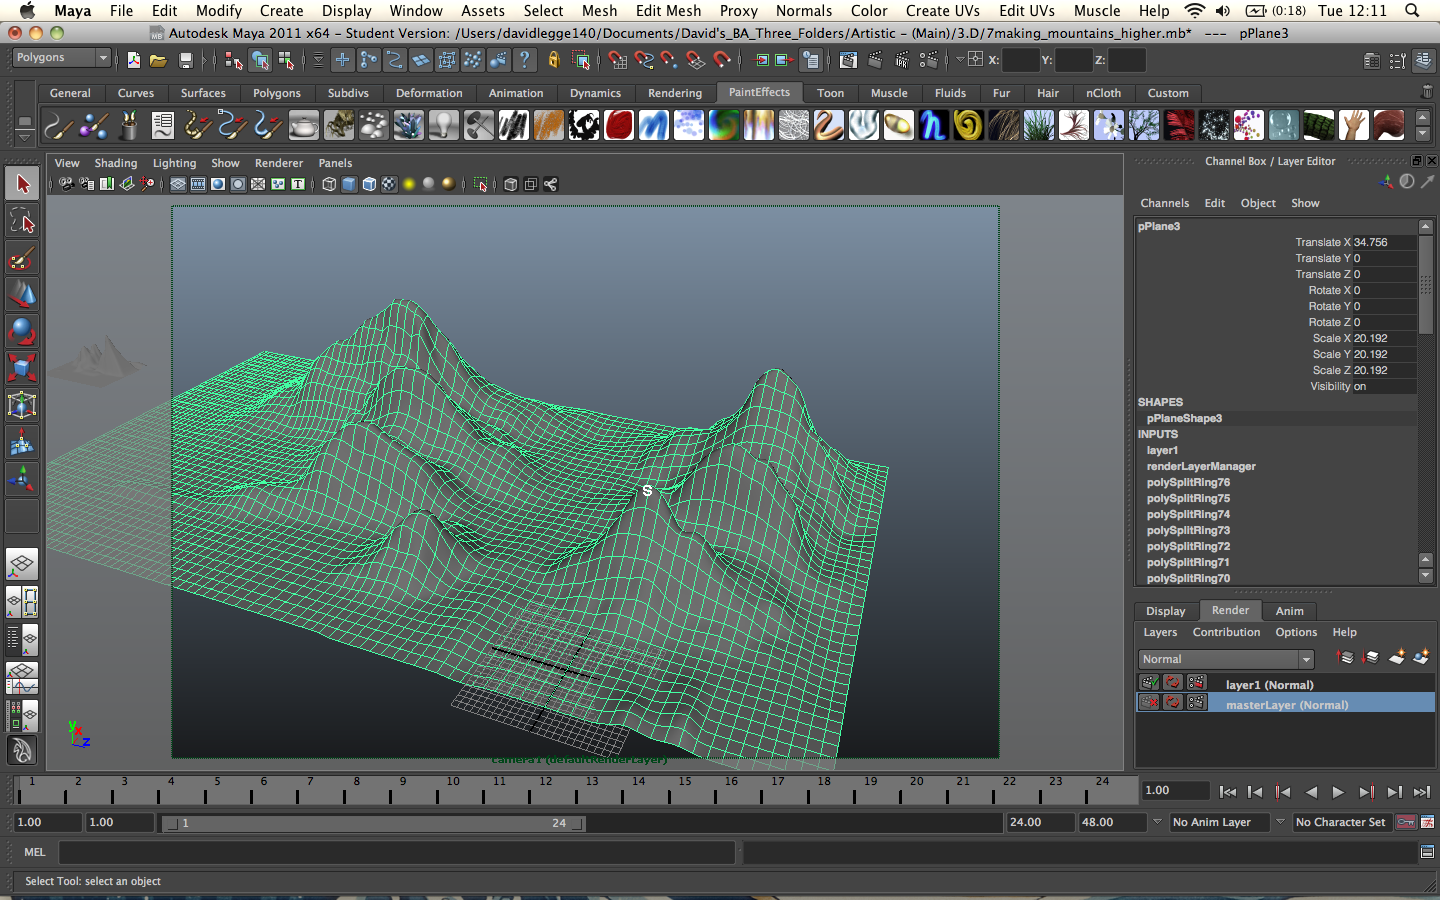Open the scene file folder icon
Viewport: 1440px width, 900px height.
click(x=158, y=61)
